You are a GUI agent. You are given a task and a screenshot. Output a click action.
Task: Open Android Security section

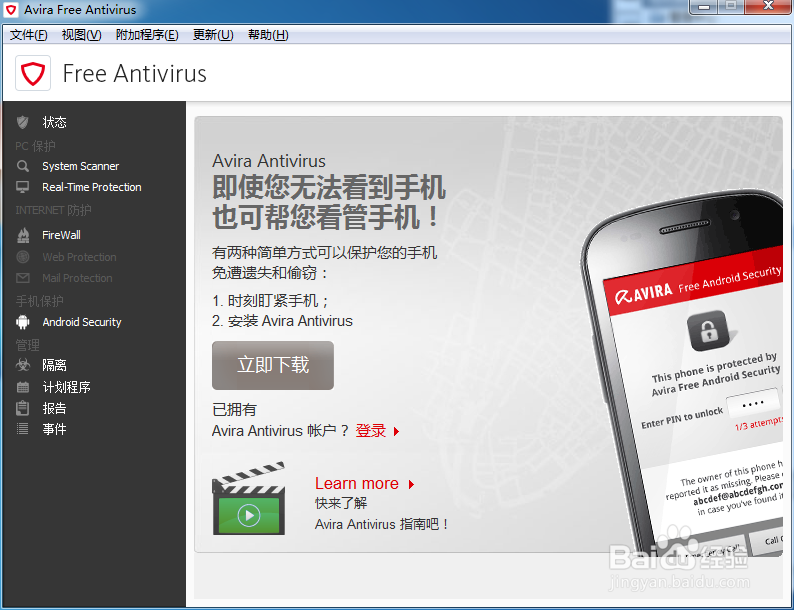82,322
